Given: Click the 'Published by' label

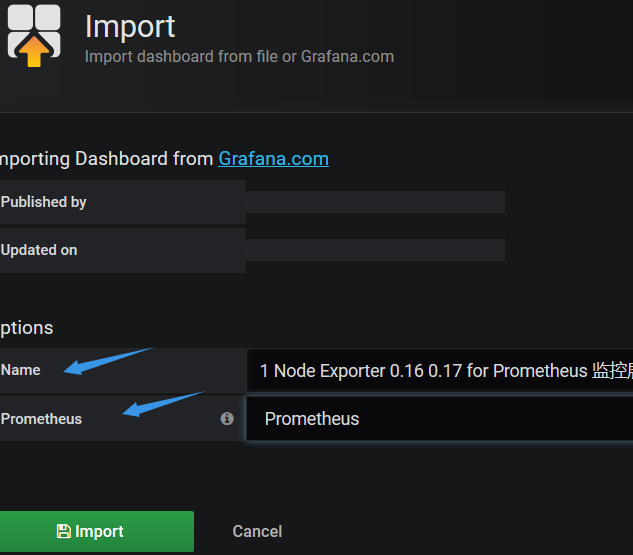Looking at the screenshot, I should (x=44, y=202).
